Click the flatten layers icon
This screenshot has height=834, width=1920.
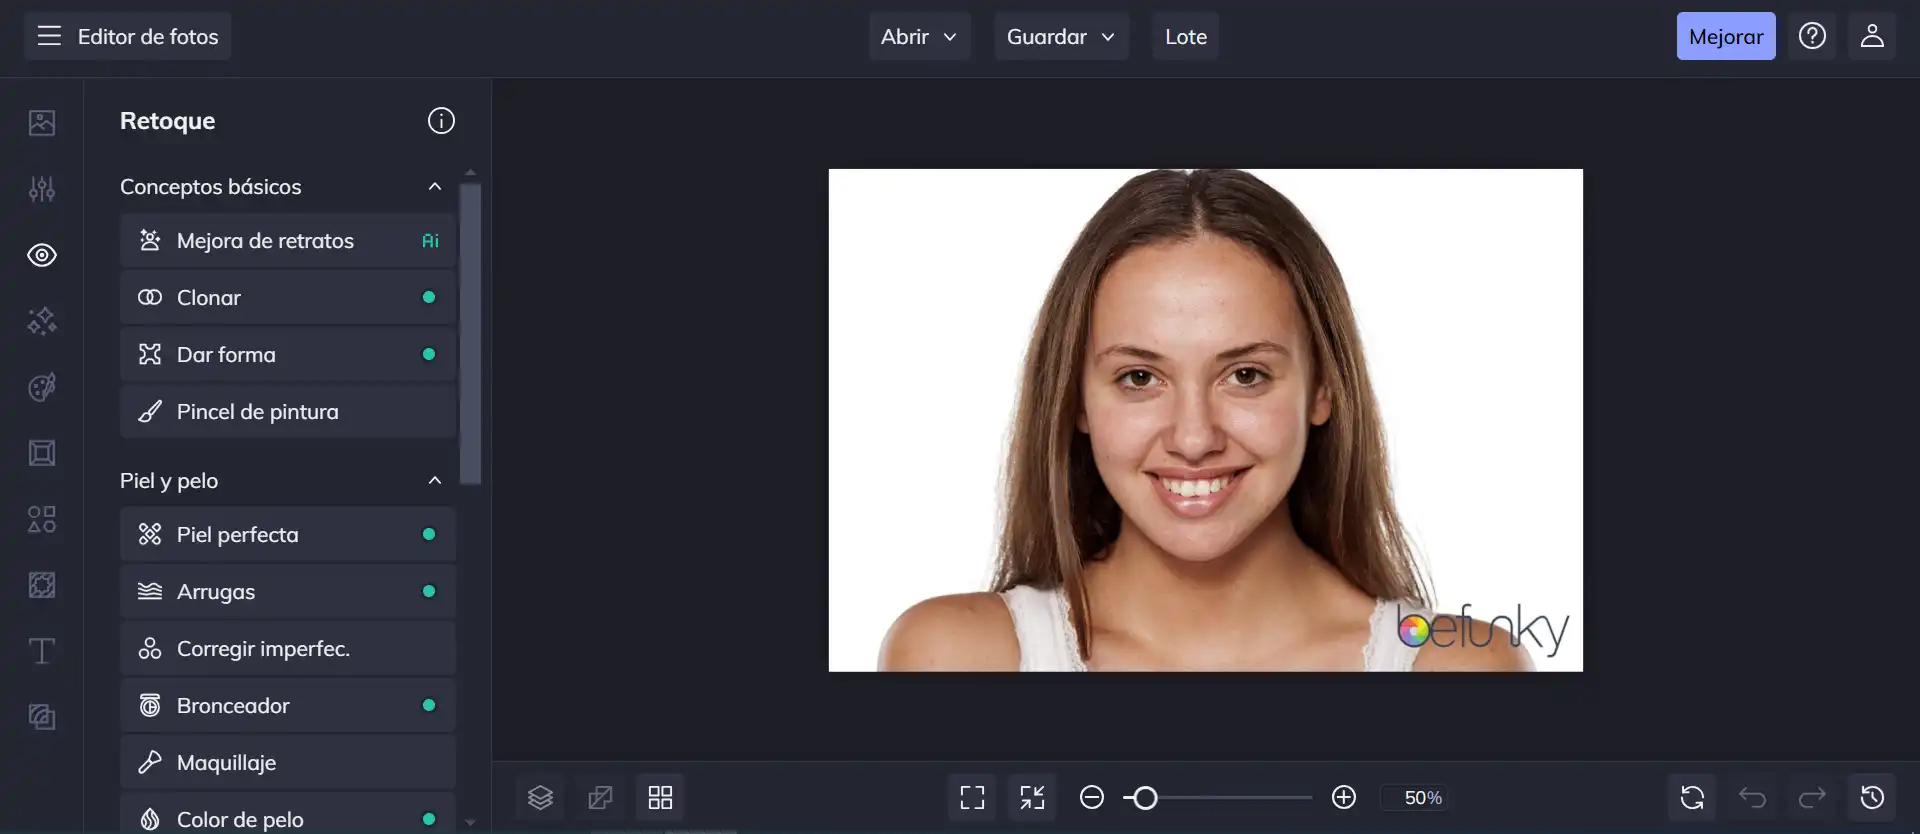pos(600,798)
